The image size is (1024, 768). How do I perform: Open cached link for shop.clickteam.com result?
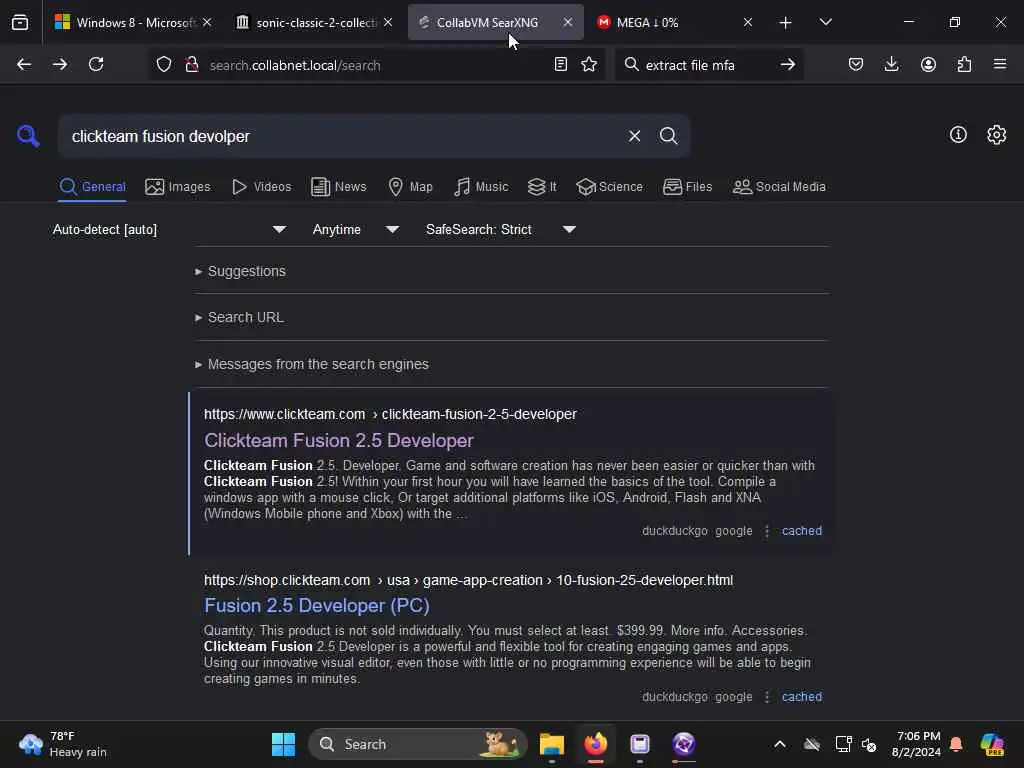point(801,697)
